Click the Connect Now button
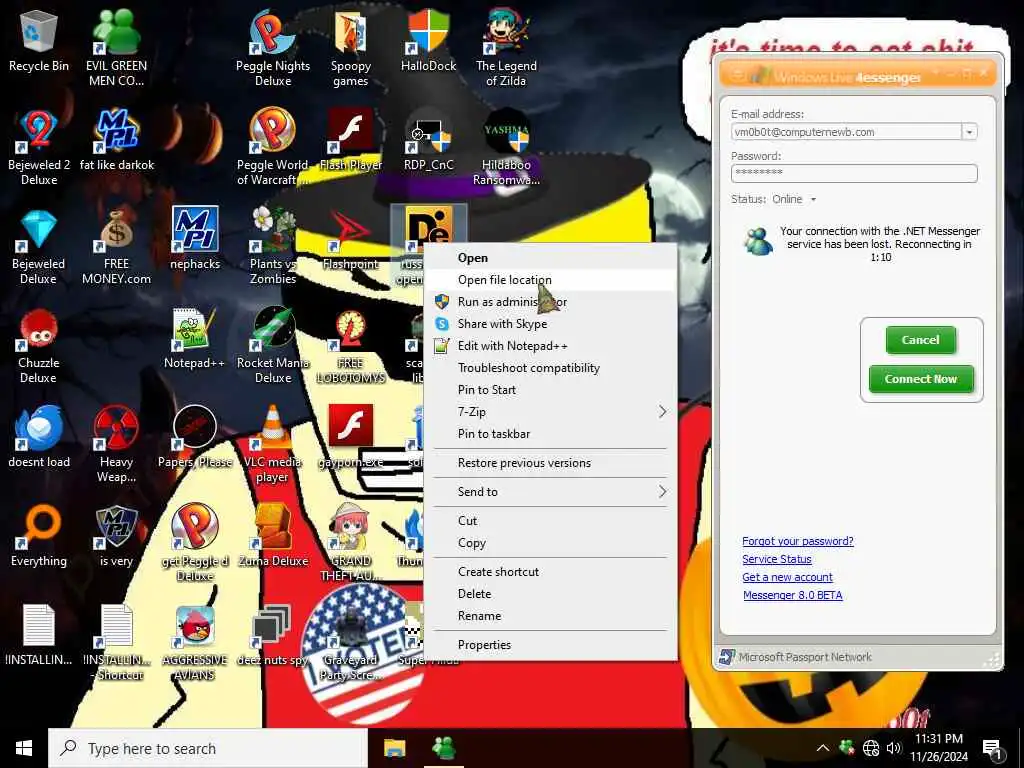Screen dimensions: 1024x768 click(921, 379)
